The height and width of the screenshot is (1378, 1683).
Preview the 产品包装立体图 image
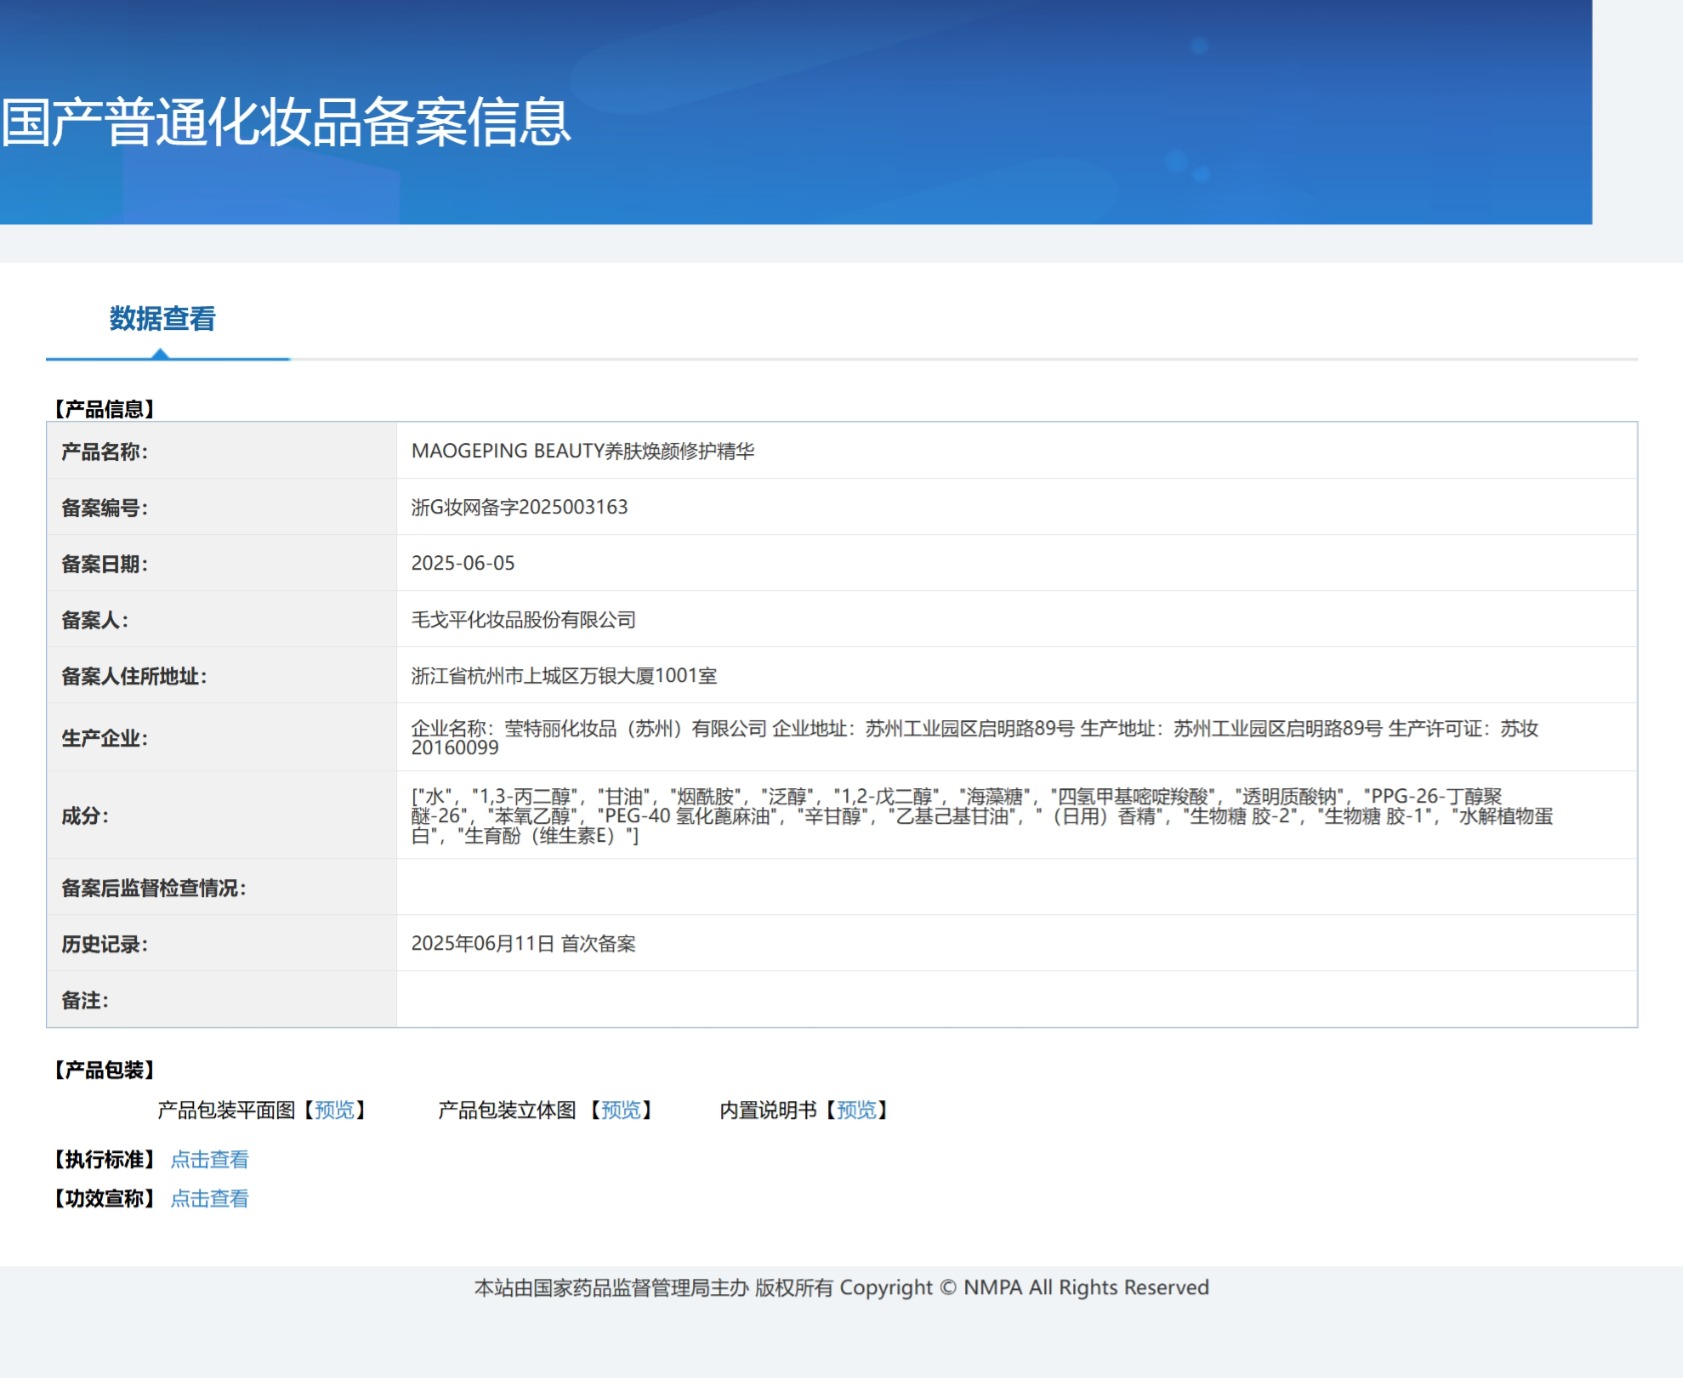tap(621, 1110)
